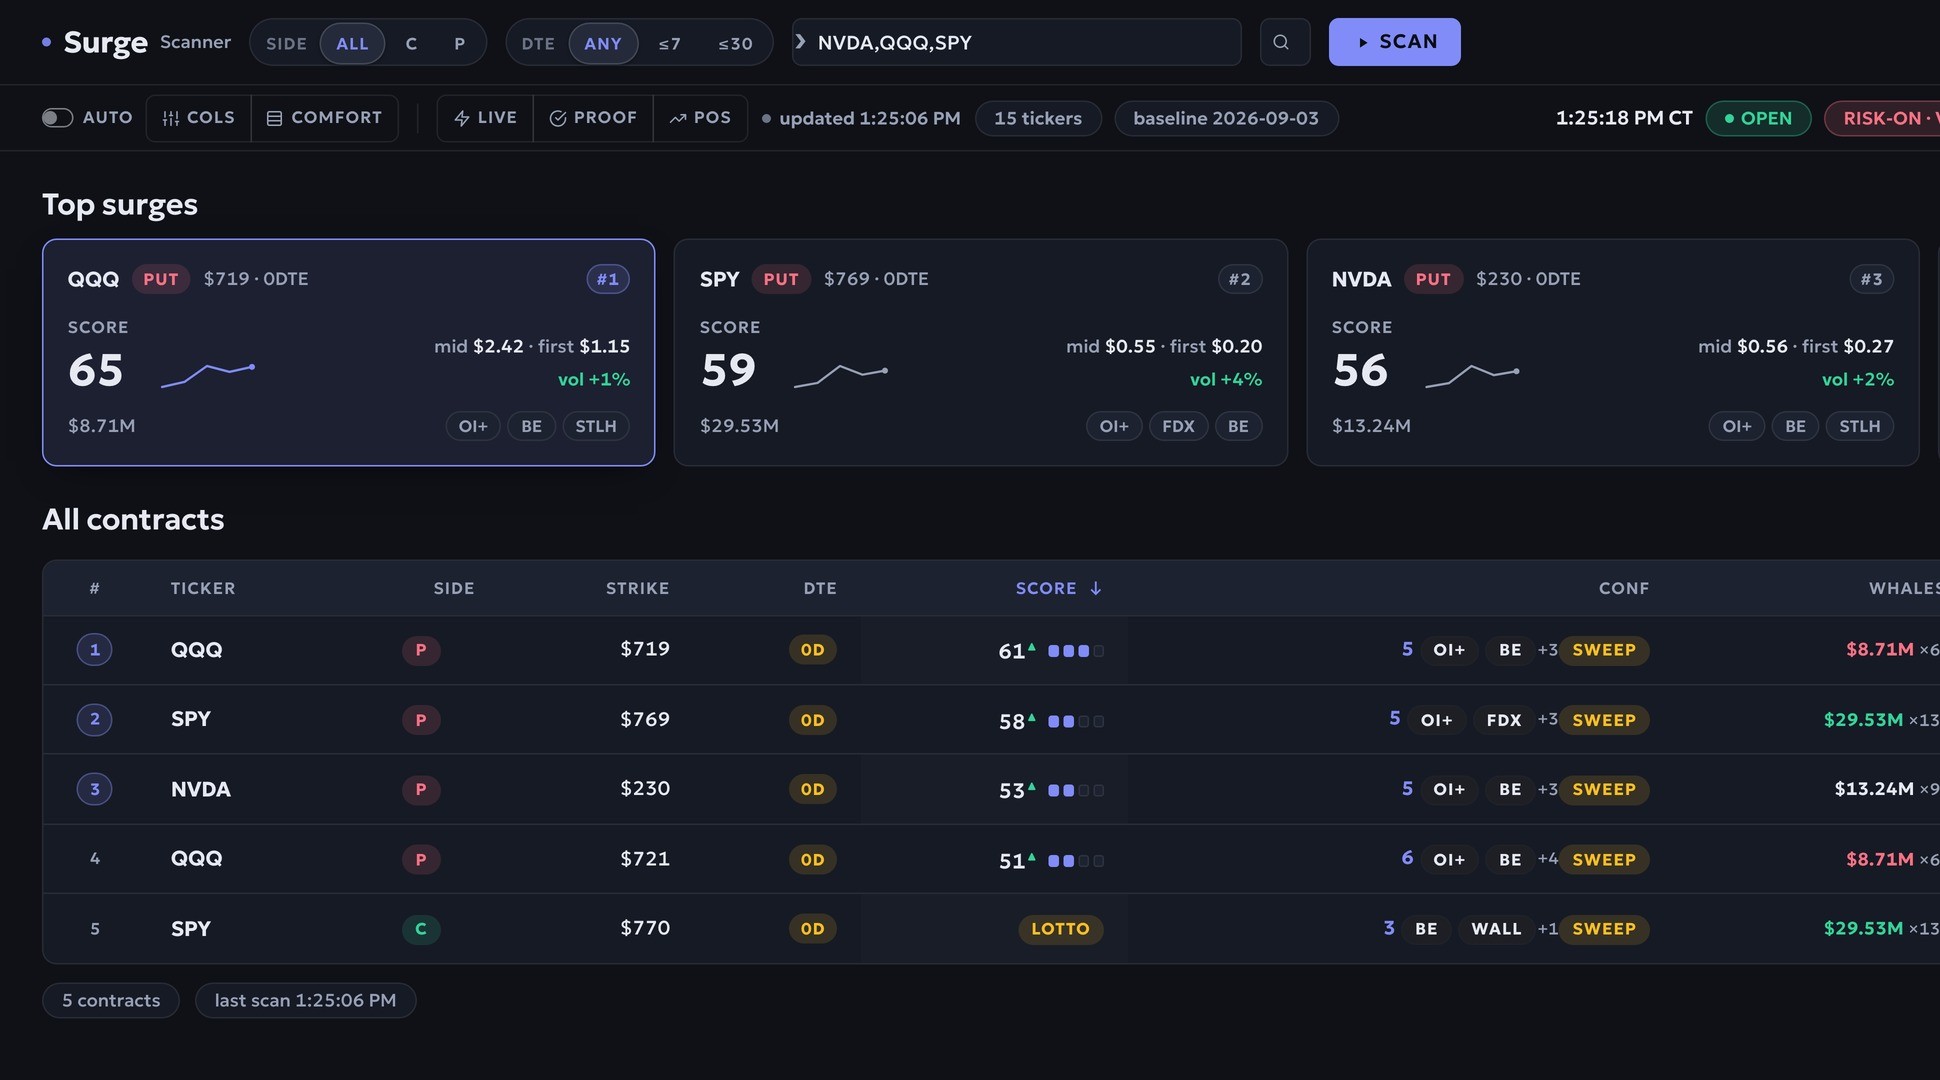Select DTE filter ANY
This screenshot has height=1080, width=1940.
603,43
